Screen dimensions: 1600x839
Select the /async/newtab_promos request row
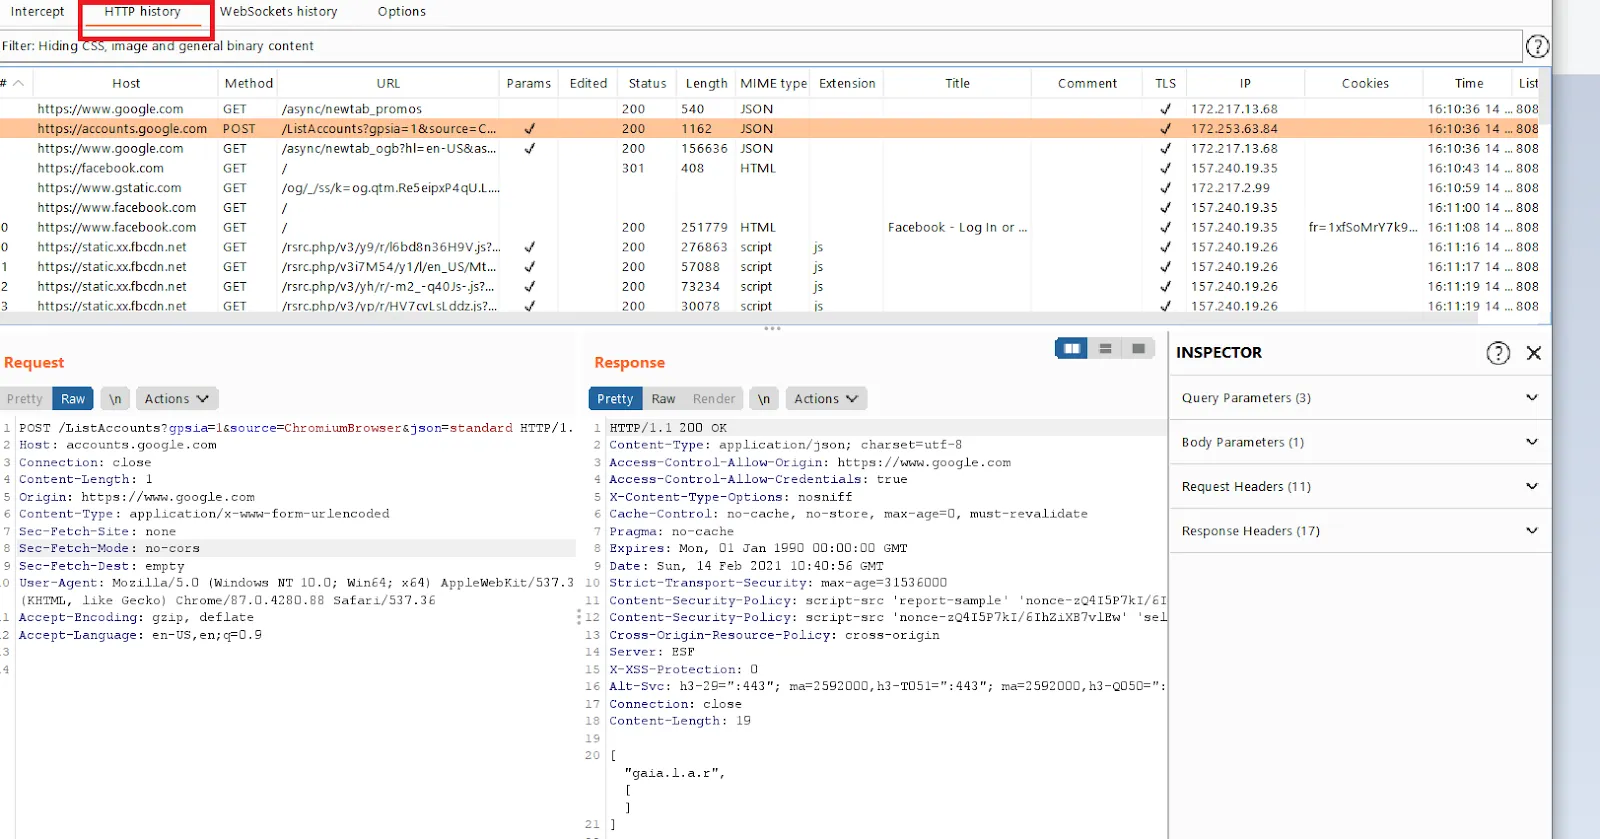click(x=770, y=109)
